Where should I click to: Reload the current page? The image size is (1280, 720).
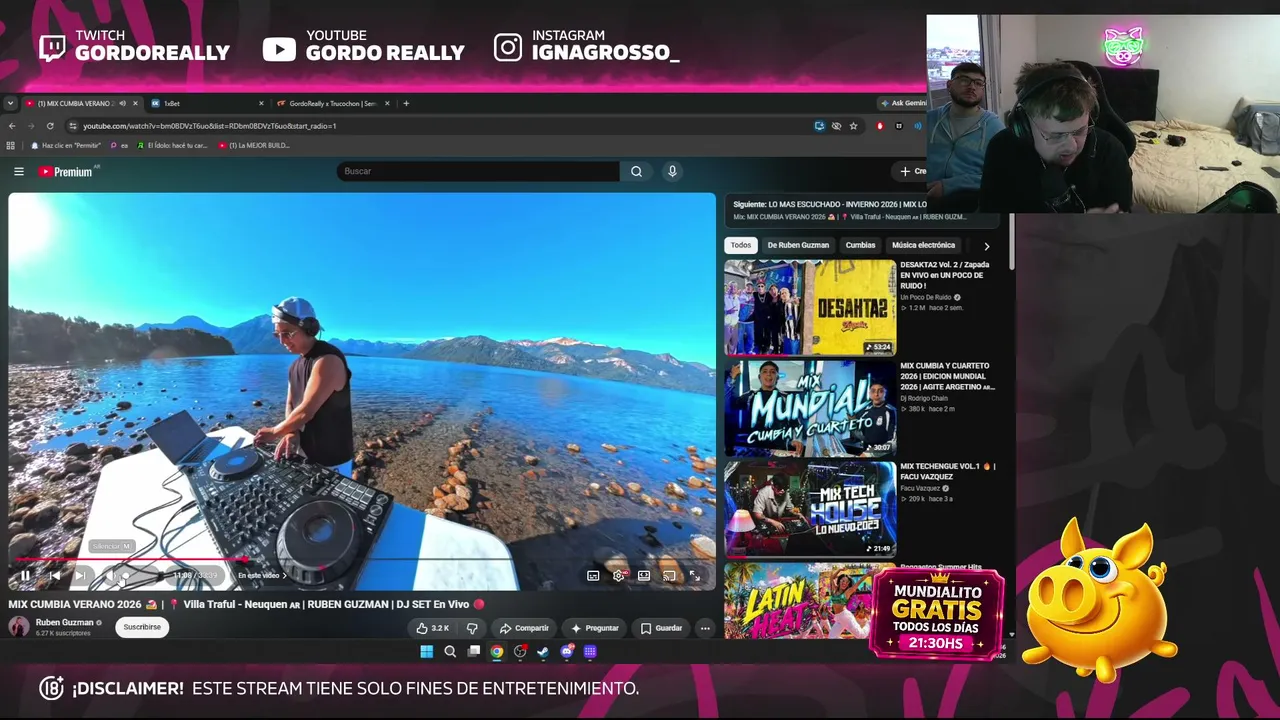coord(50,126)
